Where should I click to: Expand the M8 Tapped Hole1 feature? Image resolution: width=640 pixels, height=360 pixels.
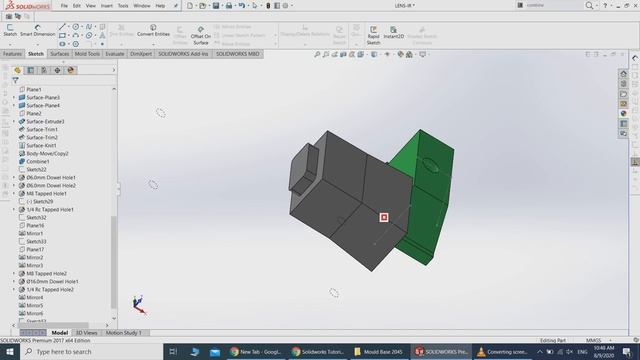click(x=13, y=193)
